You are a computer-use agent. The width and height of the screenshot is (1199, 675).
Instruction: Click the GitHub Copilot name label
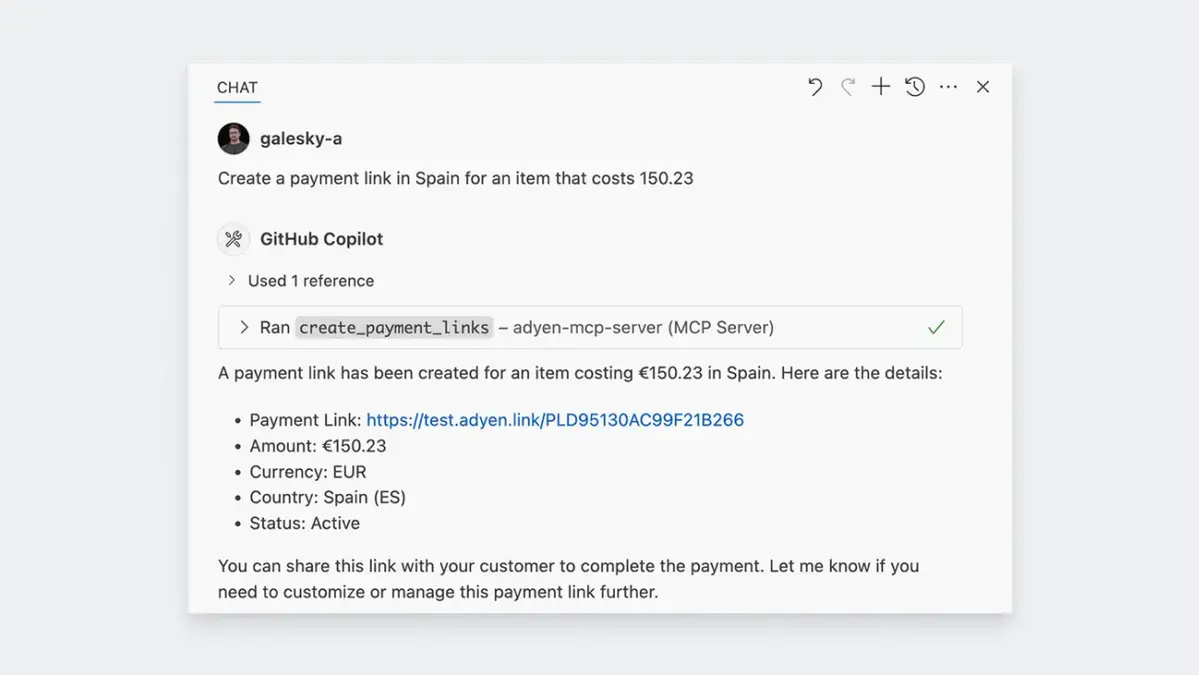click(x=321, y=239)
